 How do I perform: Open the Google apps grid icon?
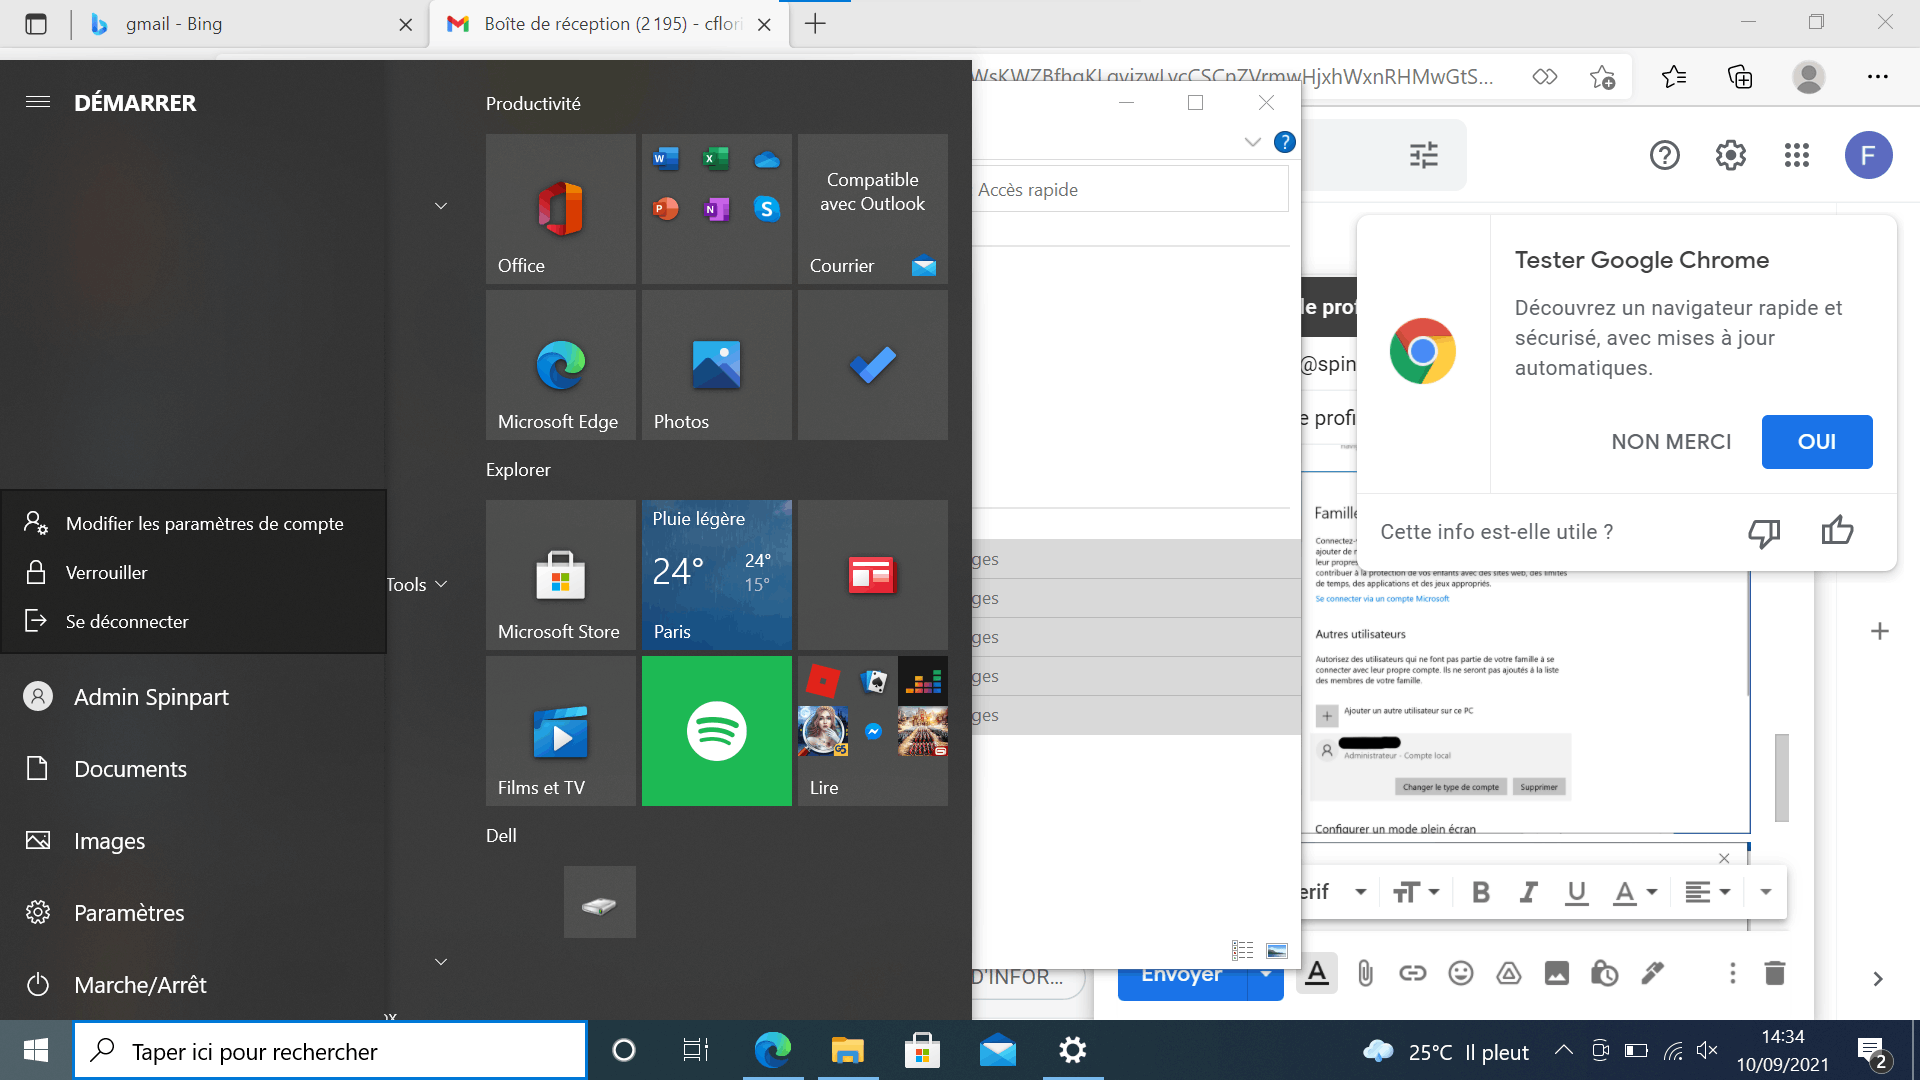coord(1796,155)
